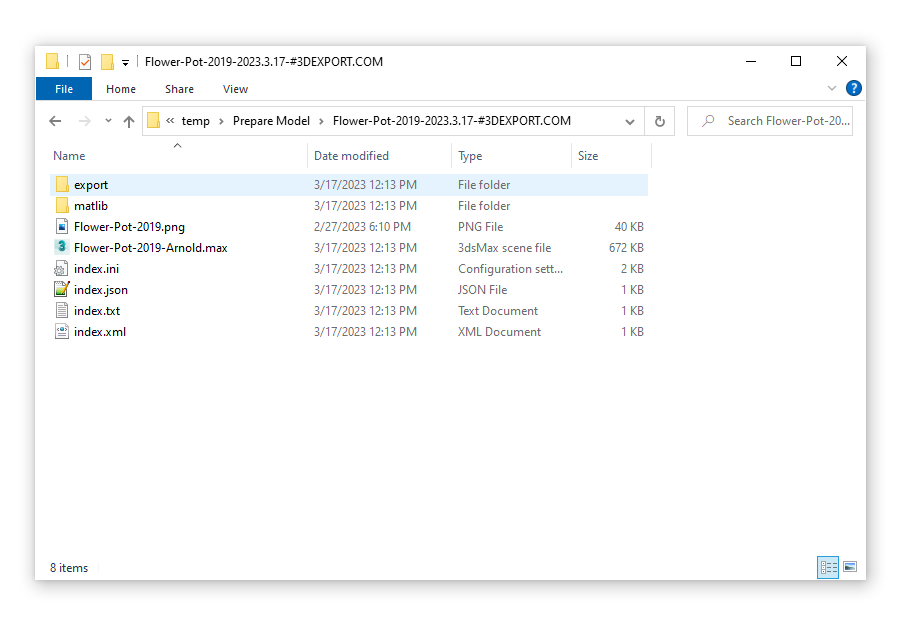Screen dimensions: 901x627
Task: Click the Properties quick access icon
Action: pyautogui.click(x=85, y=61)
